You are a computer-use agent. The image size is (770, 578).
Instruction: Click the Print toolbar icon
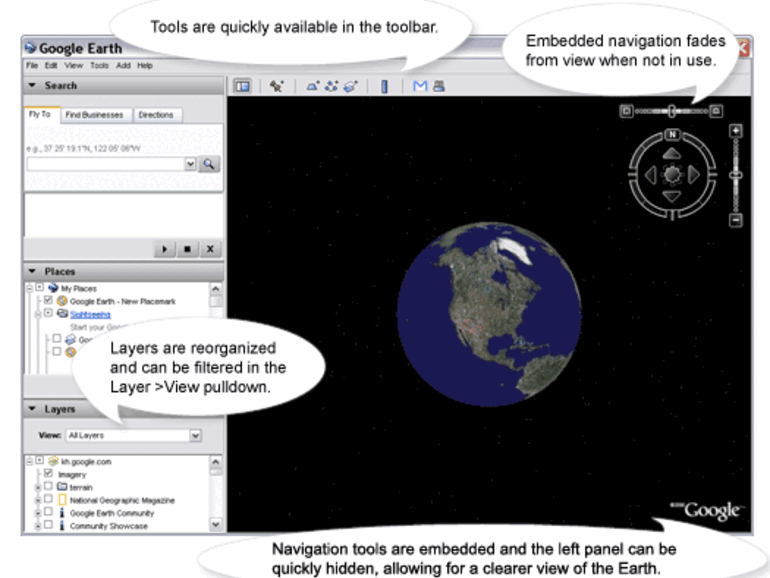click(439, 86)
